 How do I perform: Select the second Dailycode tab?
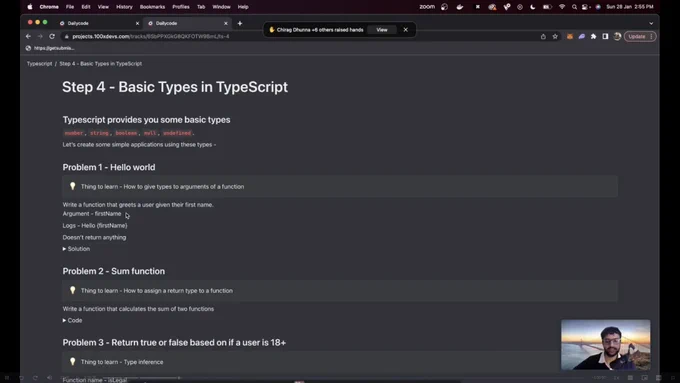pos(186,23)
